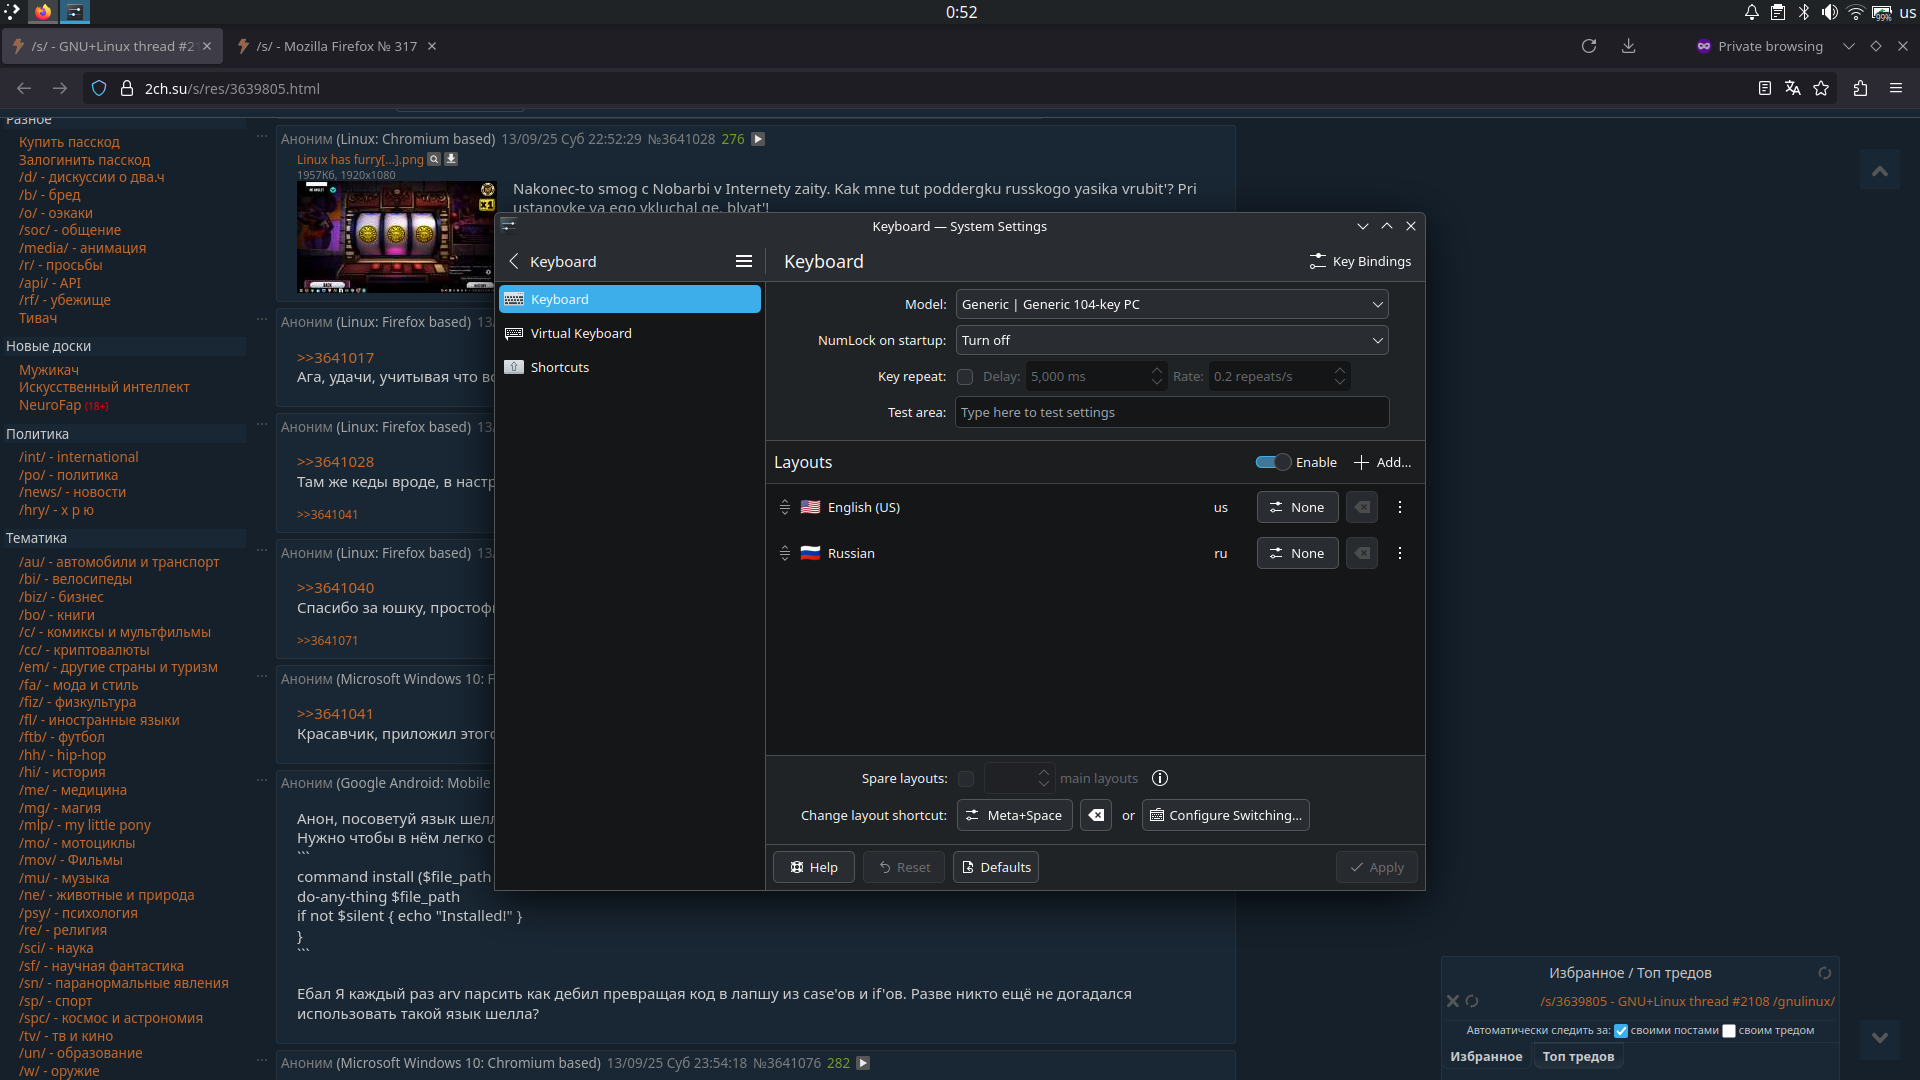Image resolution: width=1920 pixels, height=1080 pixels.
Task: Switch to the Mozilla Firefox № 317 tab
Action: 336,46
